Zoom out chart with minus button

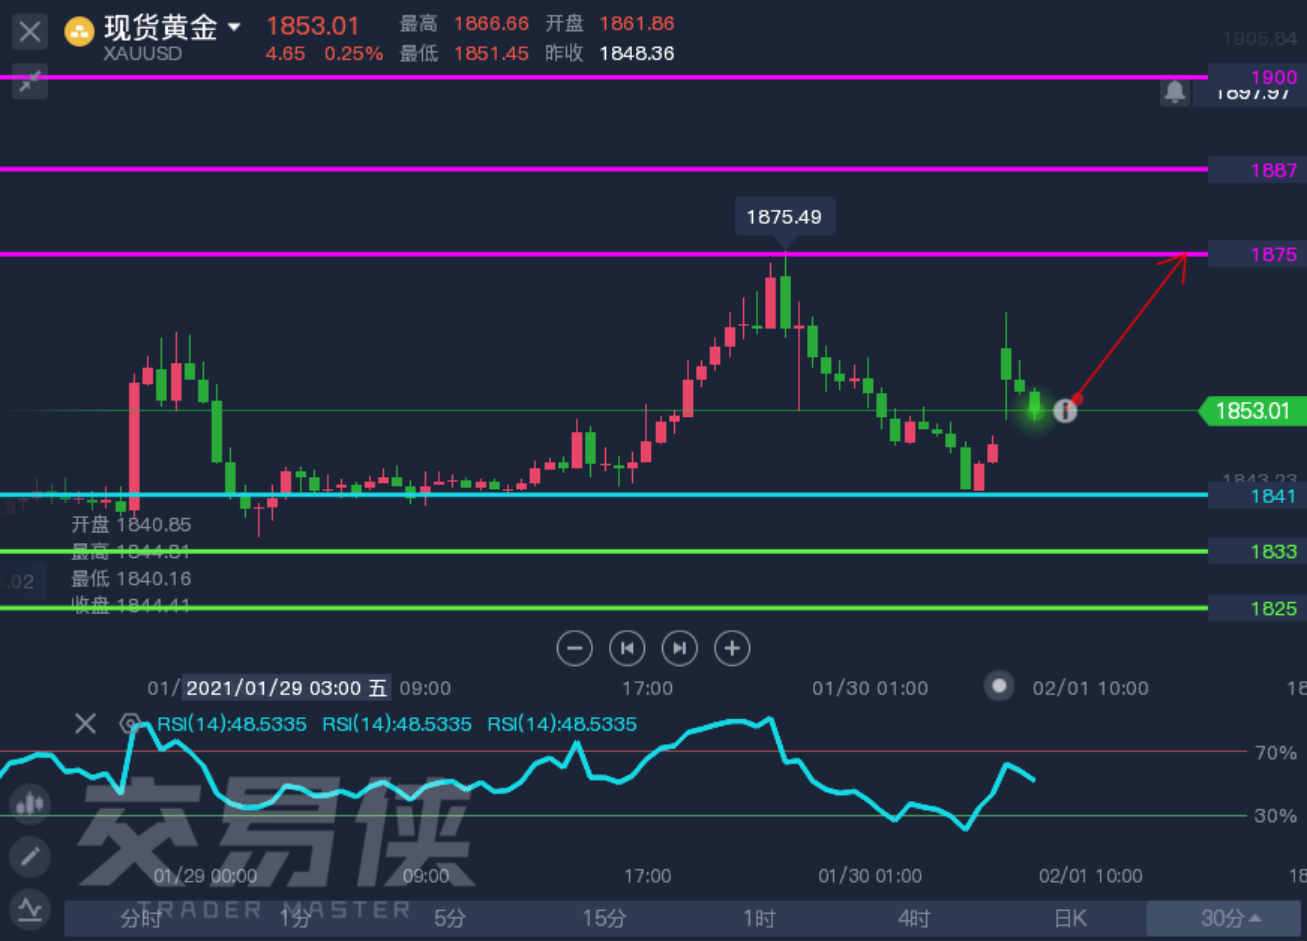[574, 648]
